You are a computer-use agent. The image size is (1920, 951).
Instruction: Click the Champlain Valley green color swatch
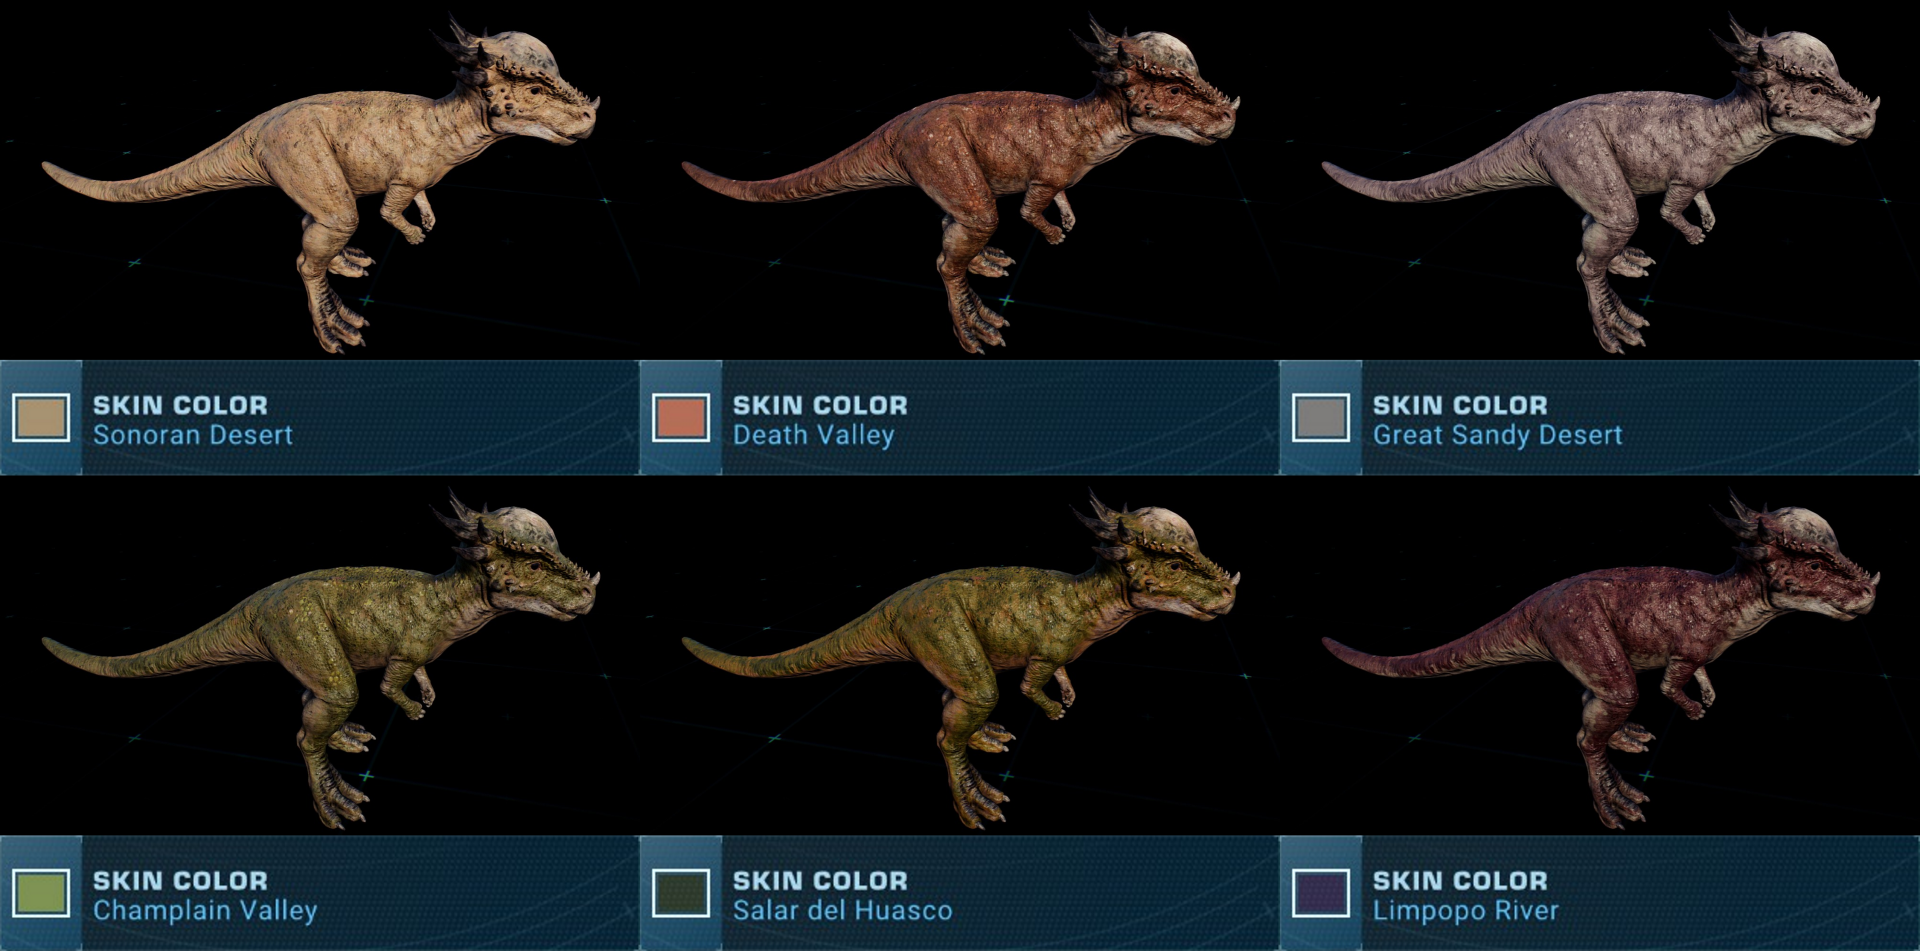pyautogui.click(x=41, y=893)
